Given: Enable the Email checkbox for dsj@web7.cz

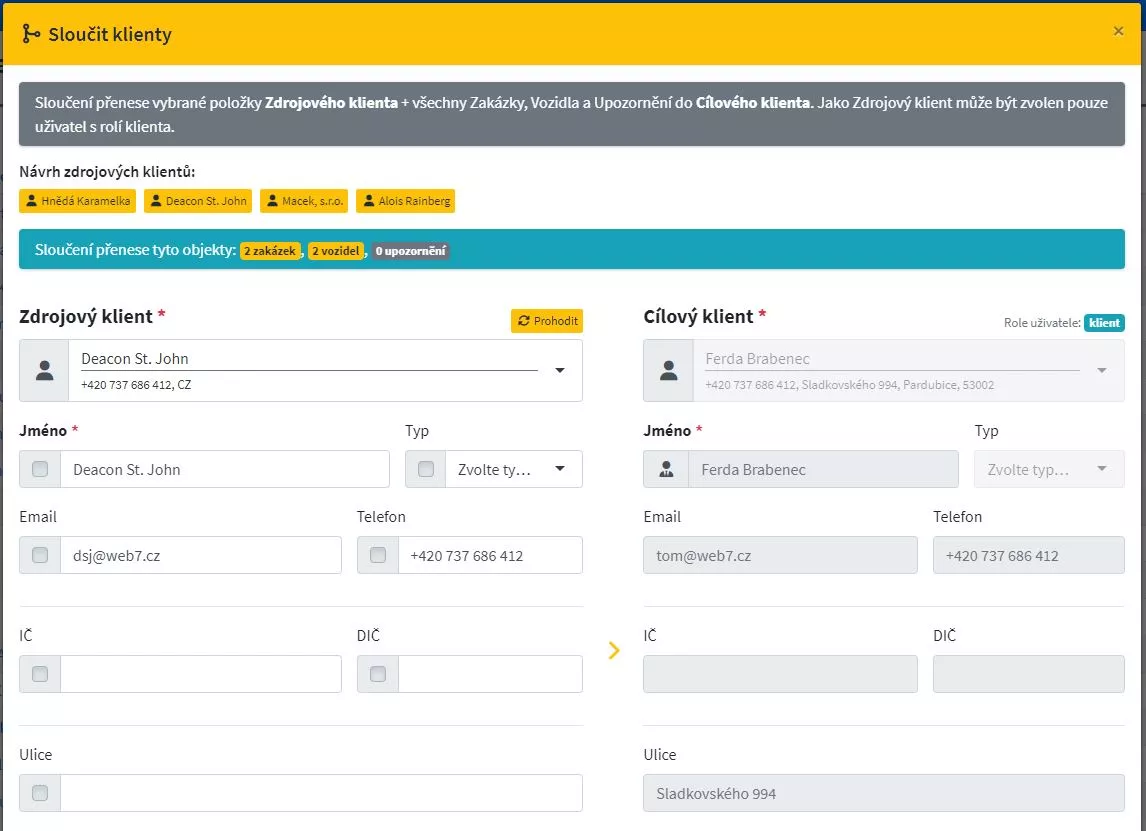Looking at the screenshot, I should pos(40,555).
